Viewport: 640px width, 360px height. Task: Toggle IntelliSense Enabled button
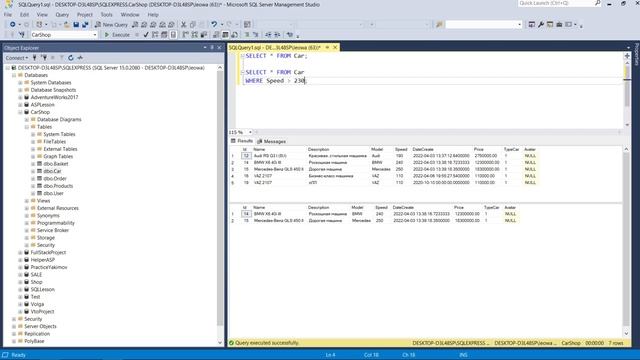coord(173,35)
